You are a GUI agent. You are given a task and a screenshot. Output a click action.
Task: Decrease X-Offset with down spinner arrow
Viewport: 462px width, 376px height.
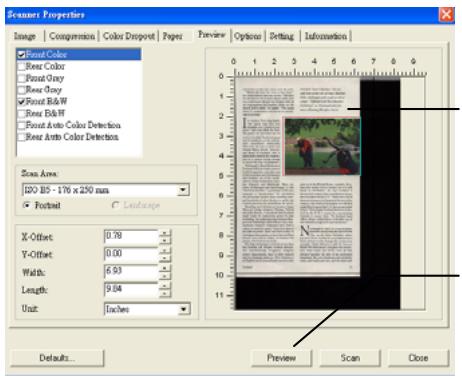click(165, 240)
